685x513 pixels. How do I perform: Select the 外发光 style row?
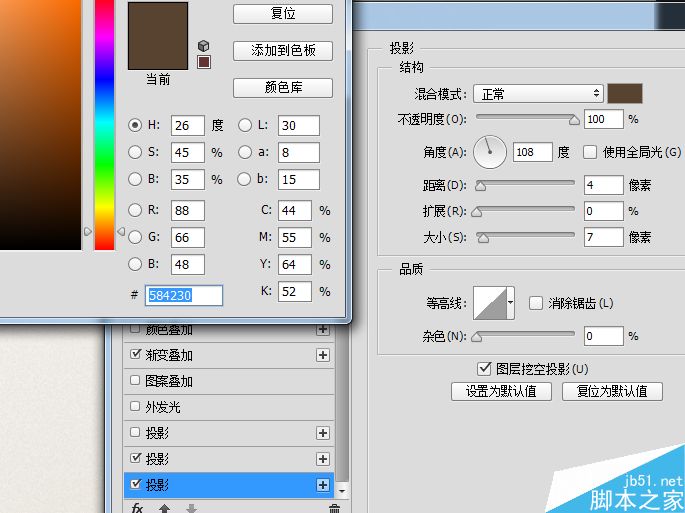point(229,407)
